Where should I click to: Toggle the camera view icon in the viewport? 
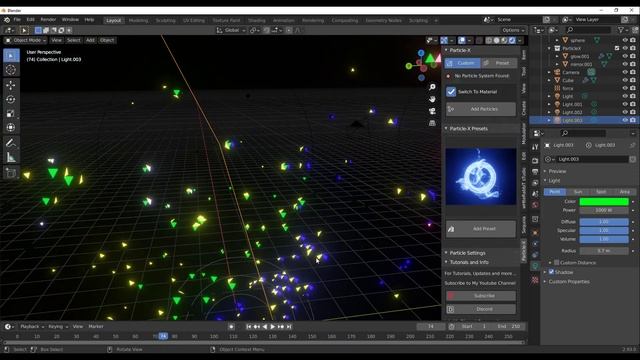[x=432, y=111]
